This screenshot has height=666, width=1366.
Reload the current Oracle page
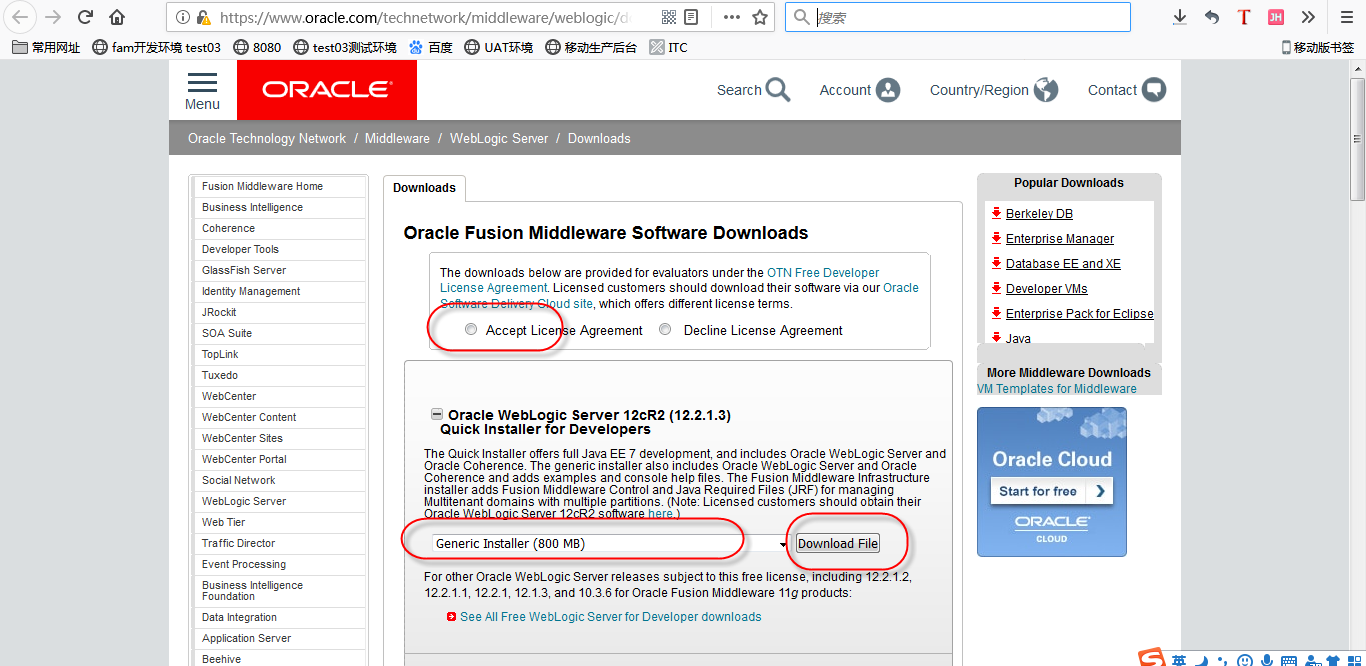tap(86, 17)
